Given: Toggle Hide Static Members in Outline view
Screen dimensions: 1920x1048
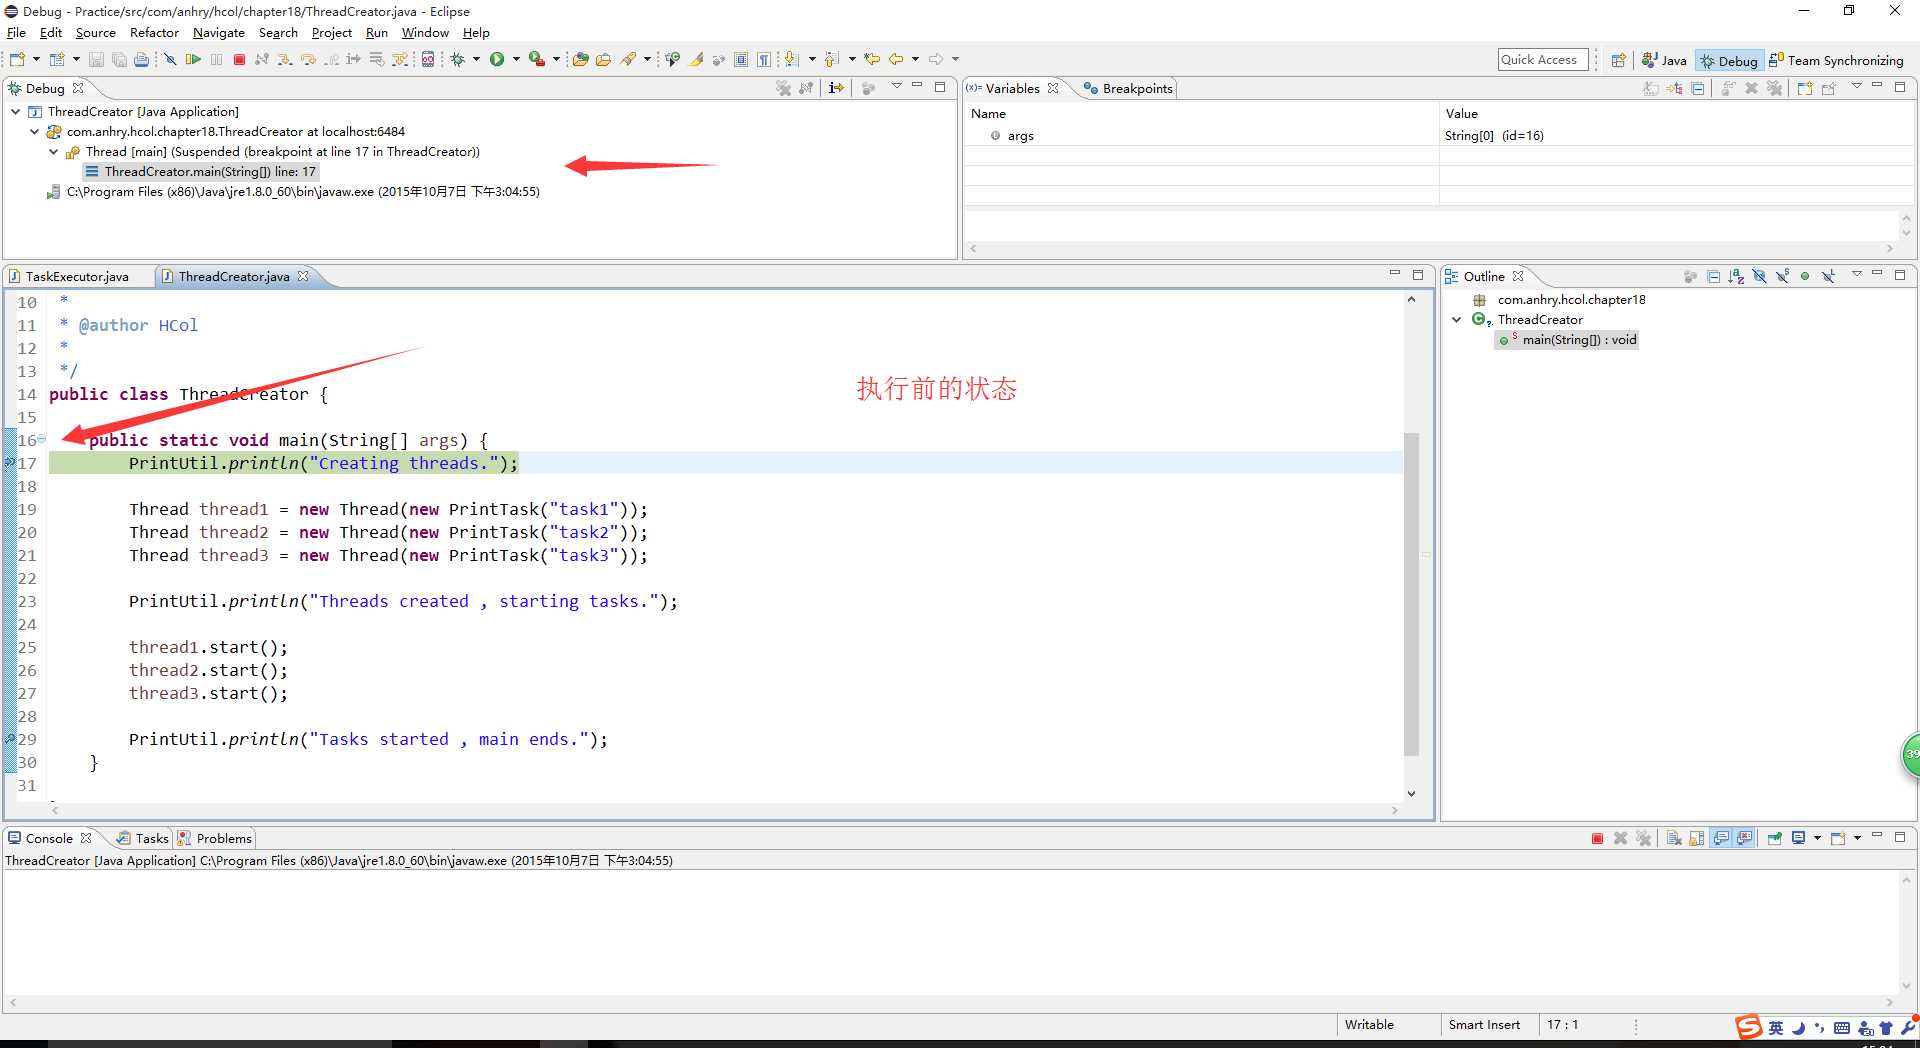Looking at the screenshot, I should click(x=1782, y=276).
